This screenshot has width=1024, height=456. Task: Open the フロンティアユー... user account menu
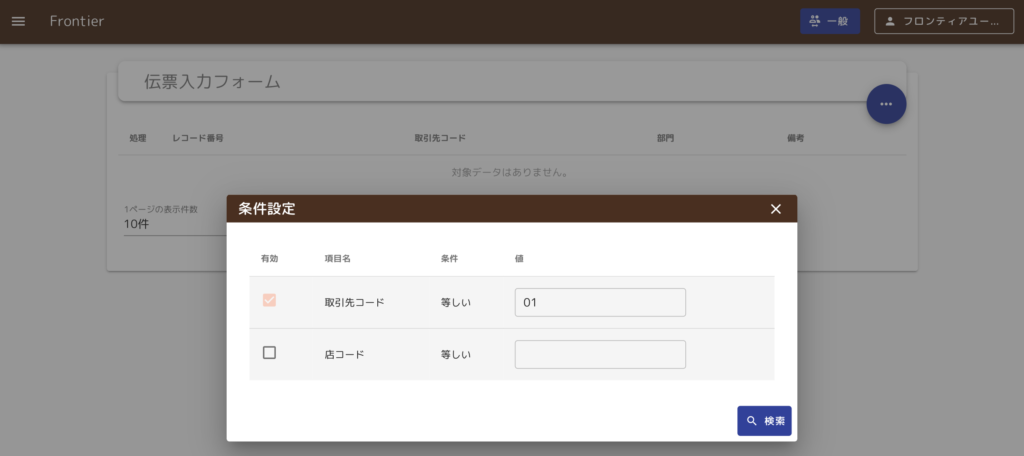coord(943,21)
